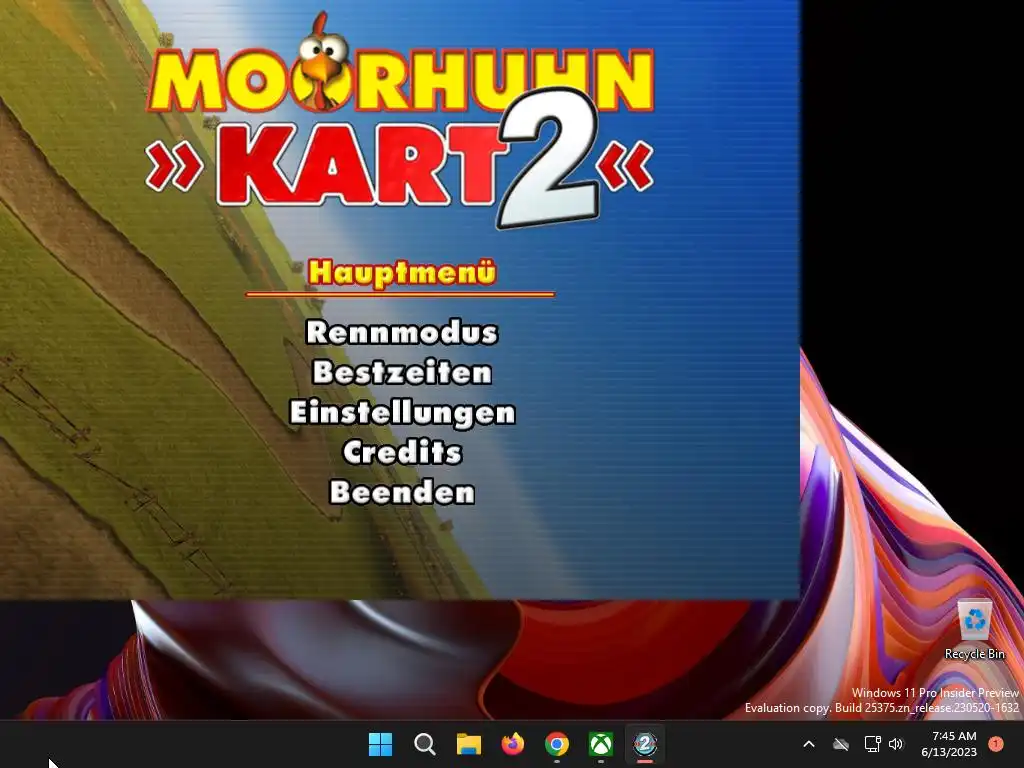The width and height of the screenshot is (1024, 768).
Task: Choose Beenden to quit the game
Action: (402, 492)
